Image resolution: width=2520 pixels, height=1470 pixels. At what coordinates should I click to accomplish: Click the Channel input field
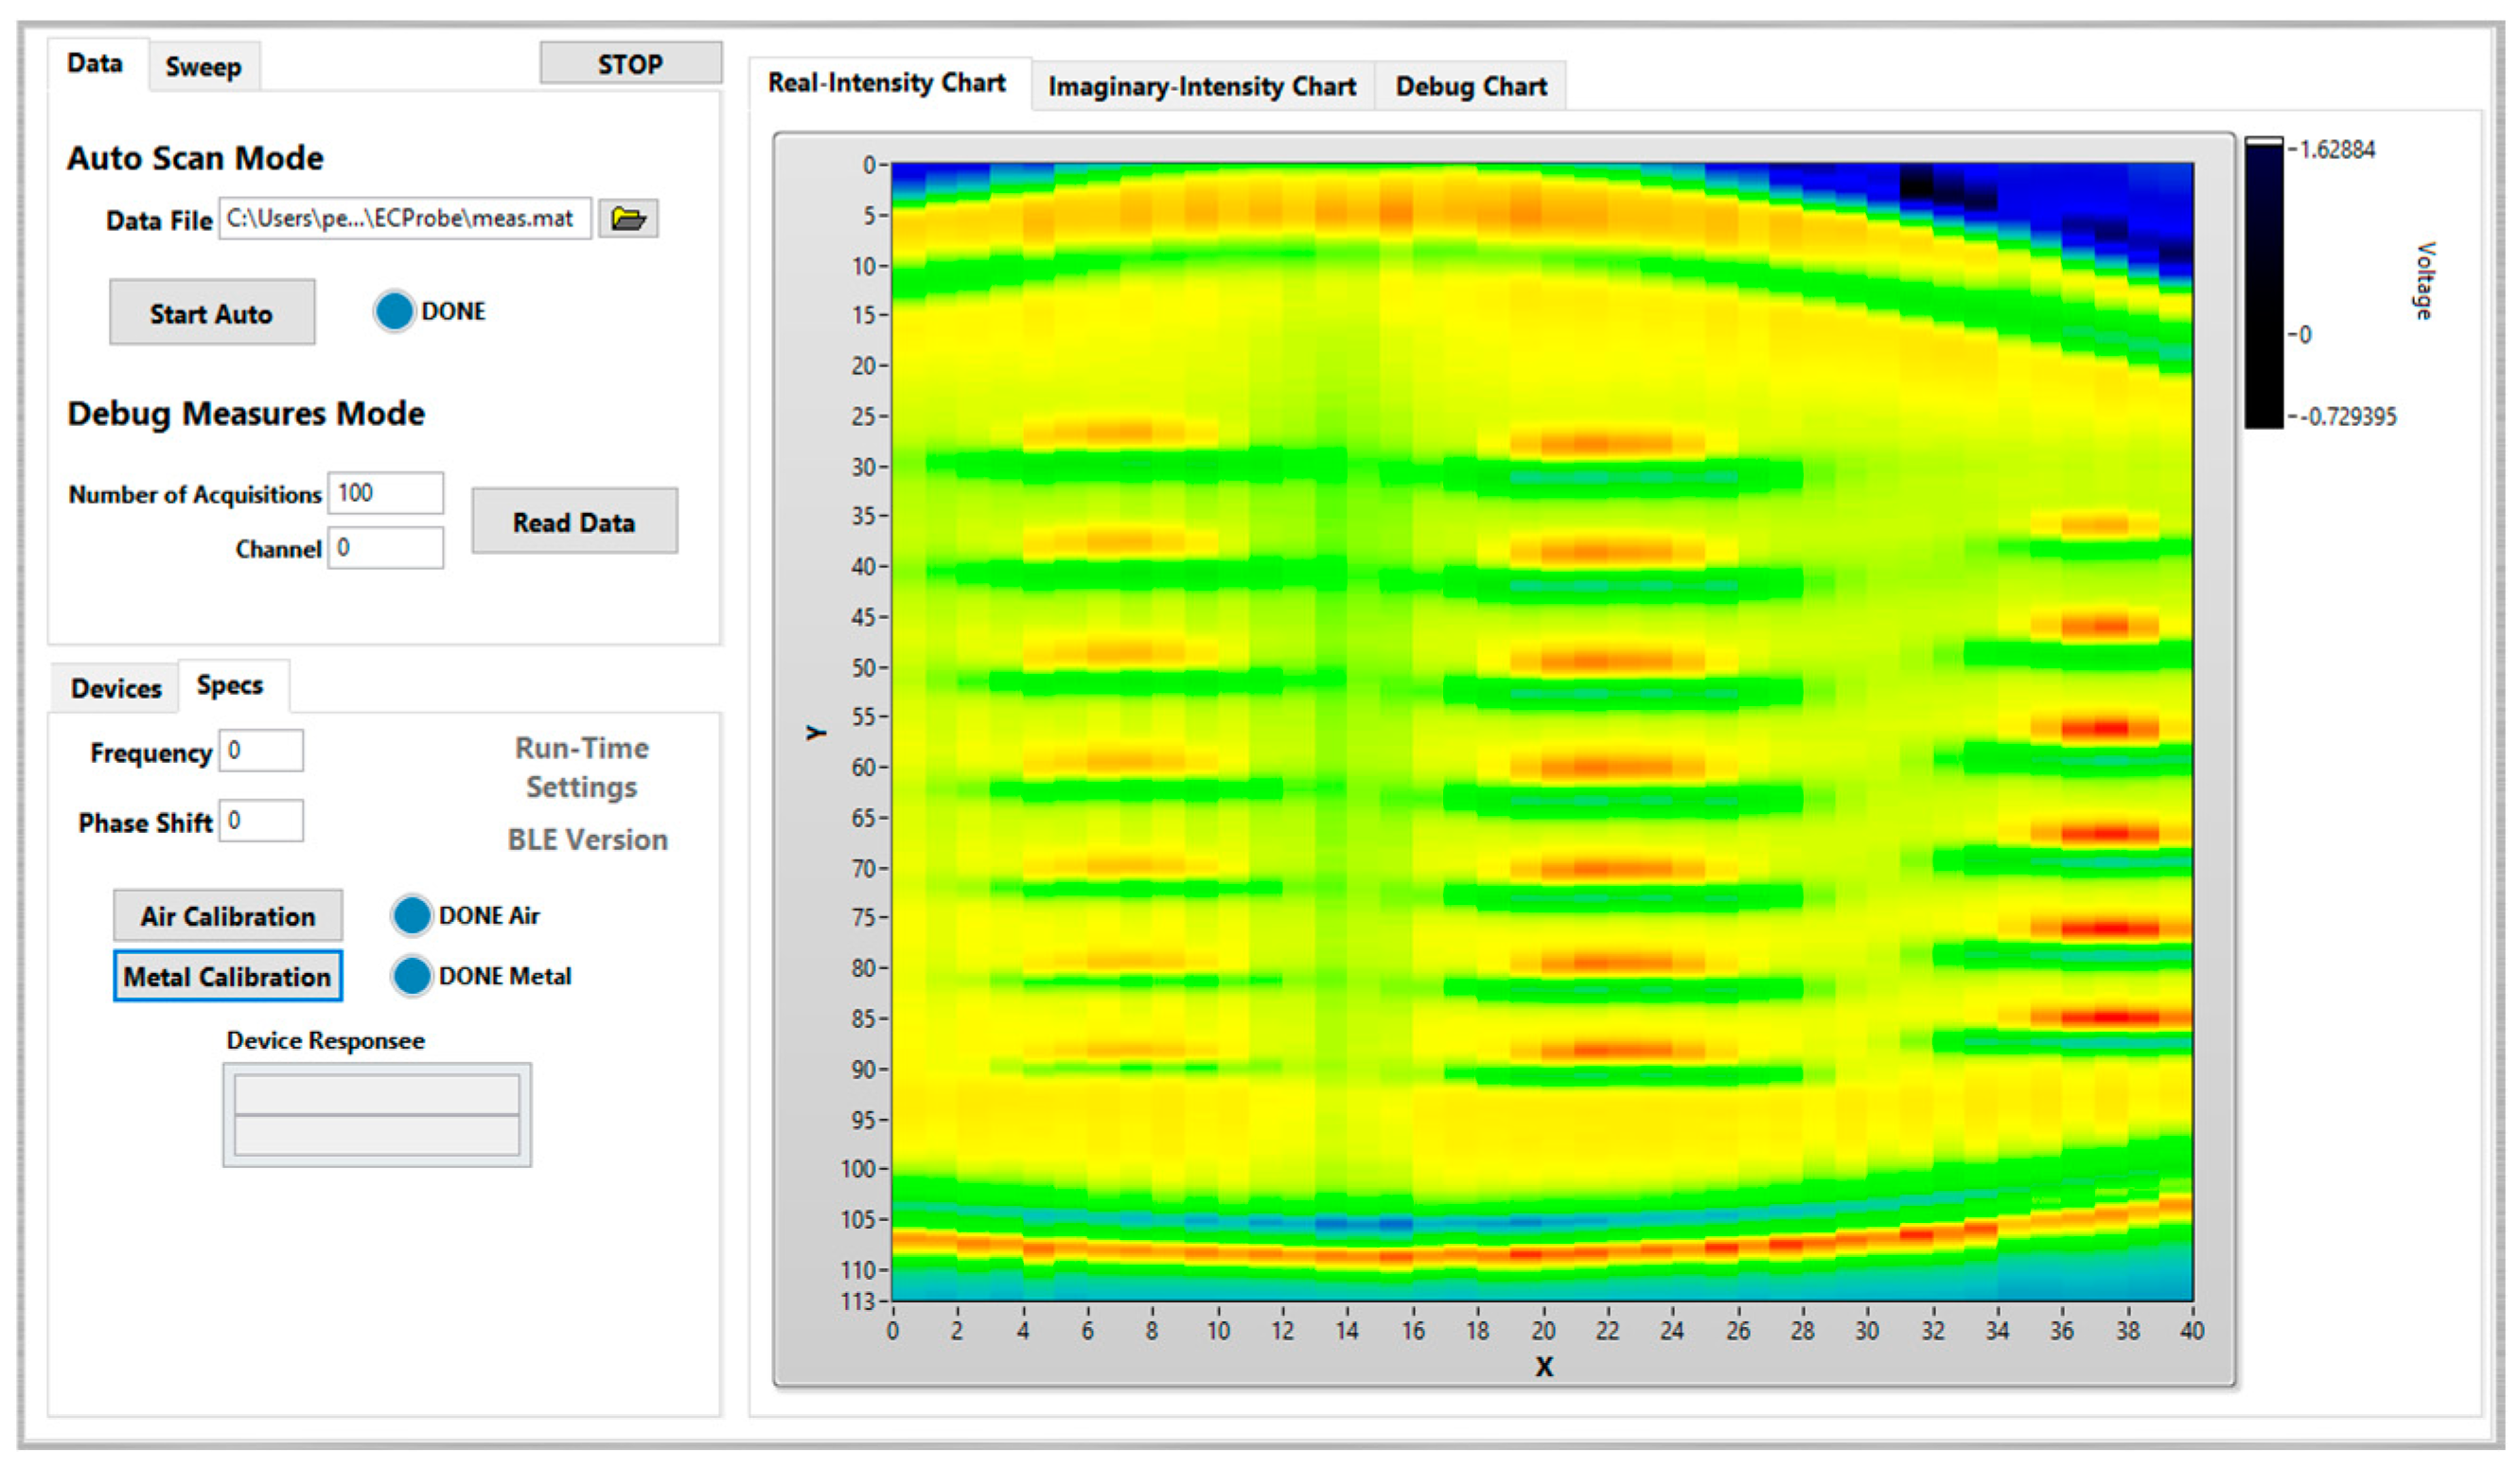(385, 548)
